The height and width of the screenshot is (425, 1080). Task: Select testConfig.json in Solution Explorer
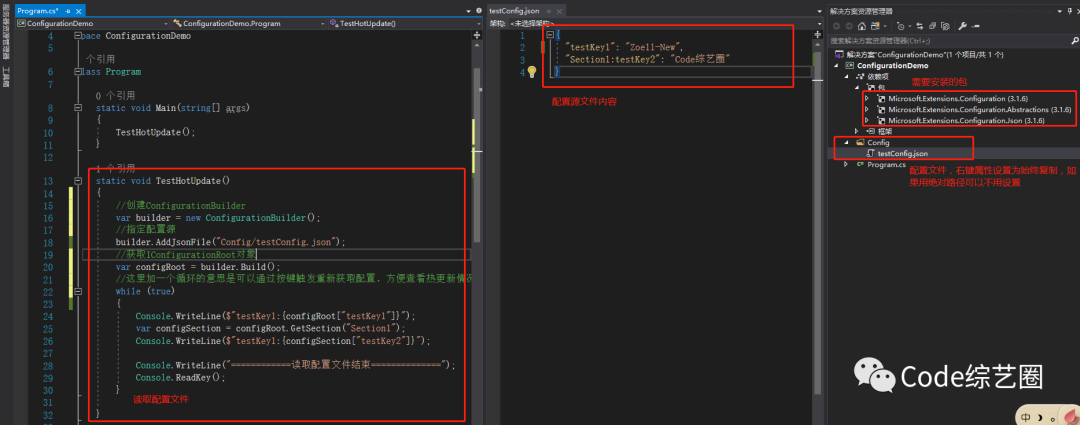tap(902, 154)
